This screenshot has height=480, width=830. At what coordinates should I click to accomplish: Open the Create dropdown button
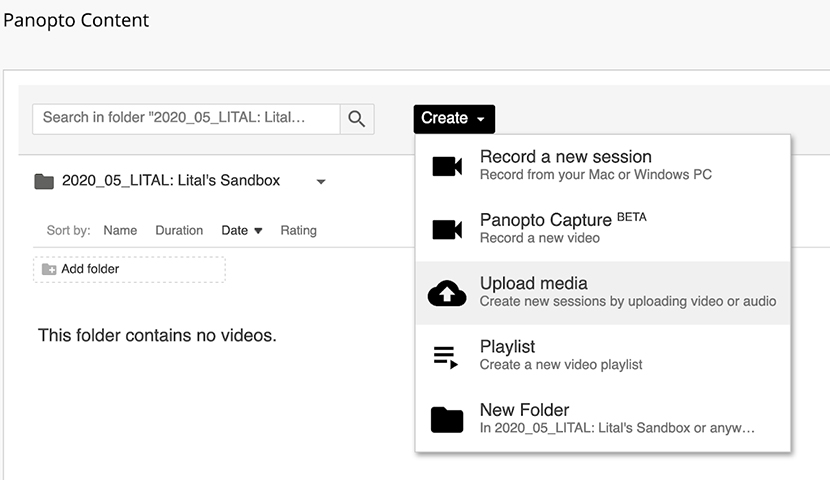454,119
